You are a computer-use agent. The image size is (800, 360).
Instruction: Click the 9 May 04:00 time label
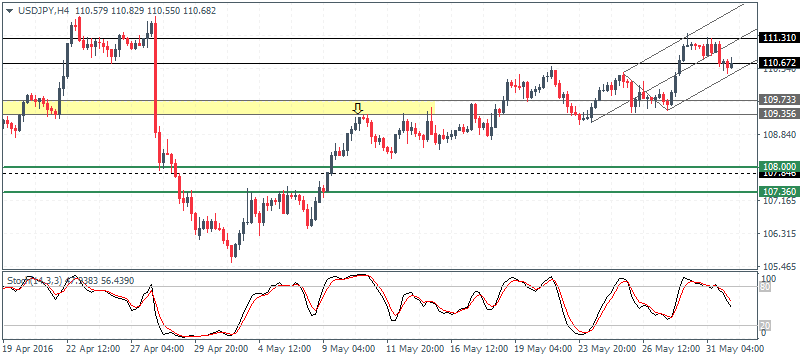click(x=349, y=349)
